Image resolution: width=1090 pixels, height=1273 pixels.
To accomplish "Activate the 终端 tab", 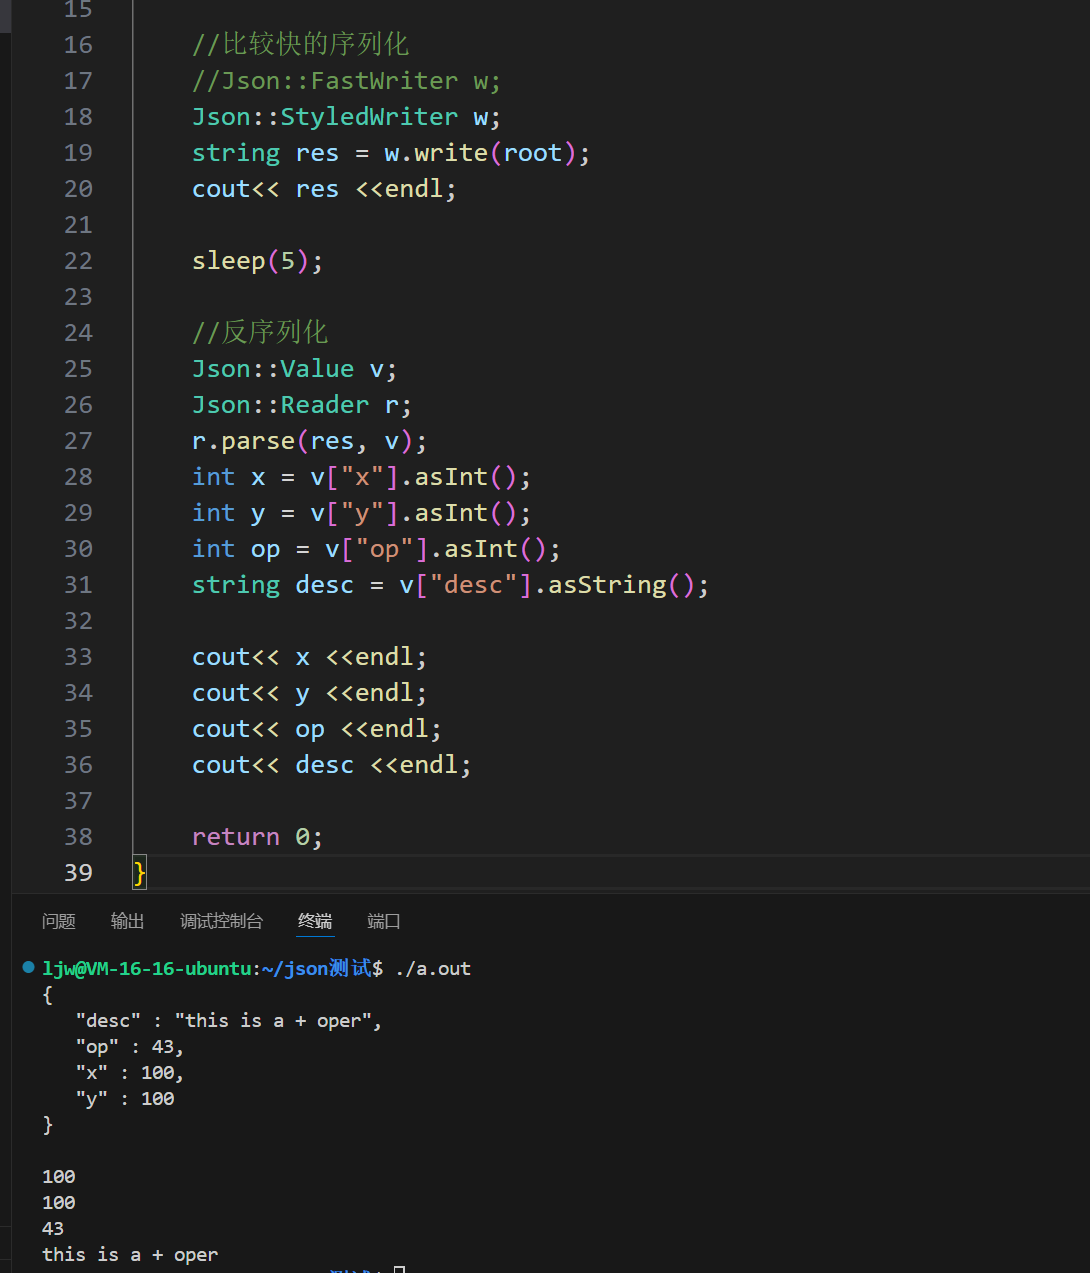I will (x=315, y=921).
